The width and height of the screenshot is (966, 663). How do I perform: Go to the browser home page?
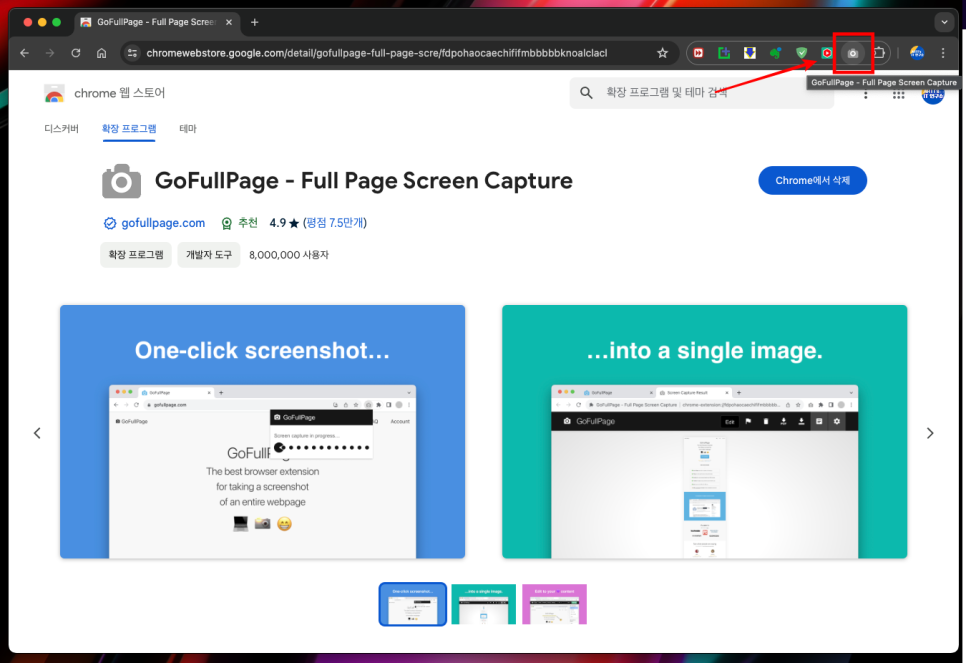tap(102, 53)
